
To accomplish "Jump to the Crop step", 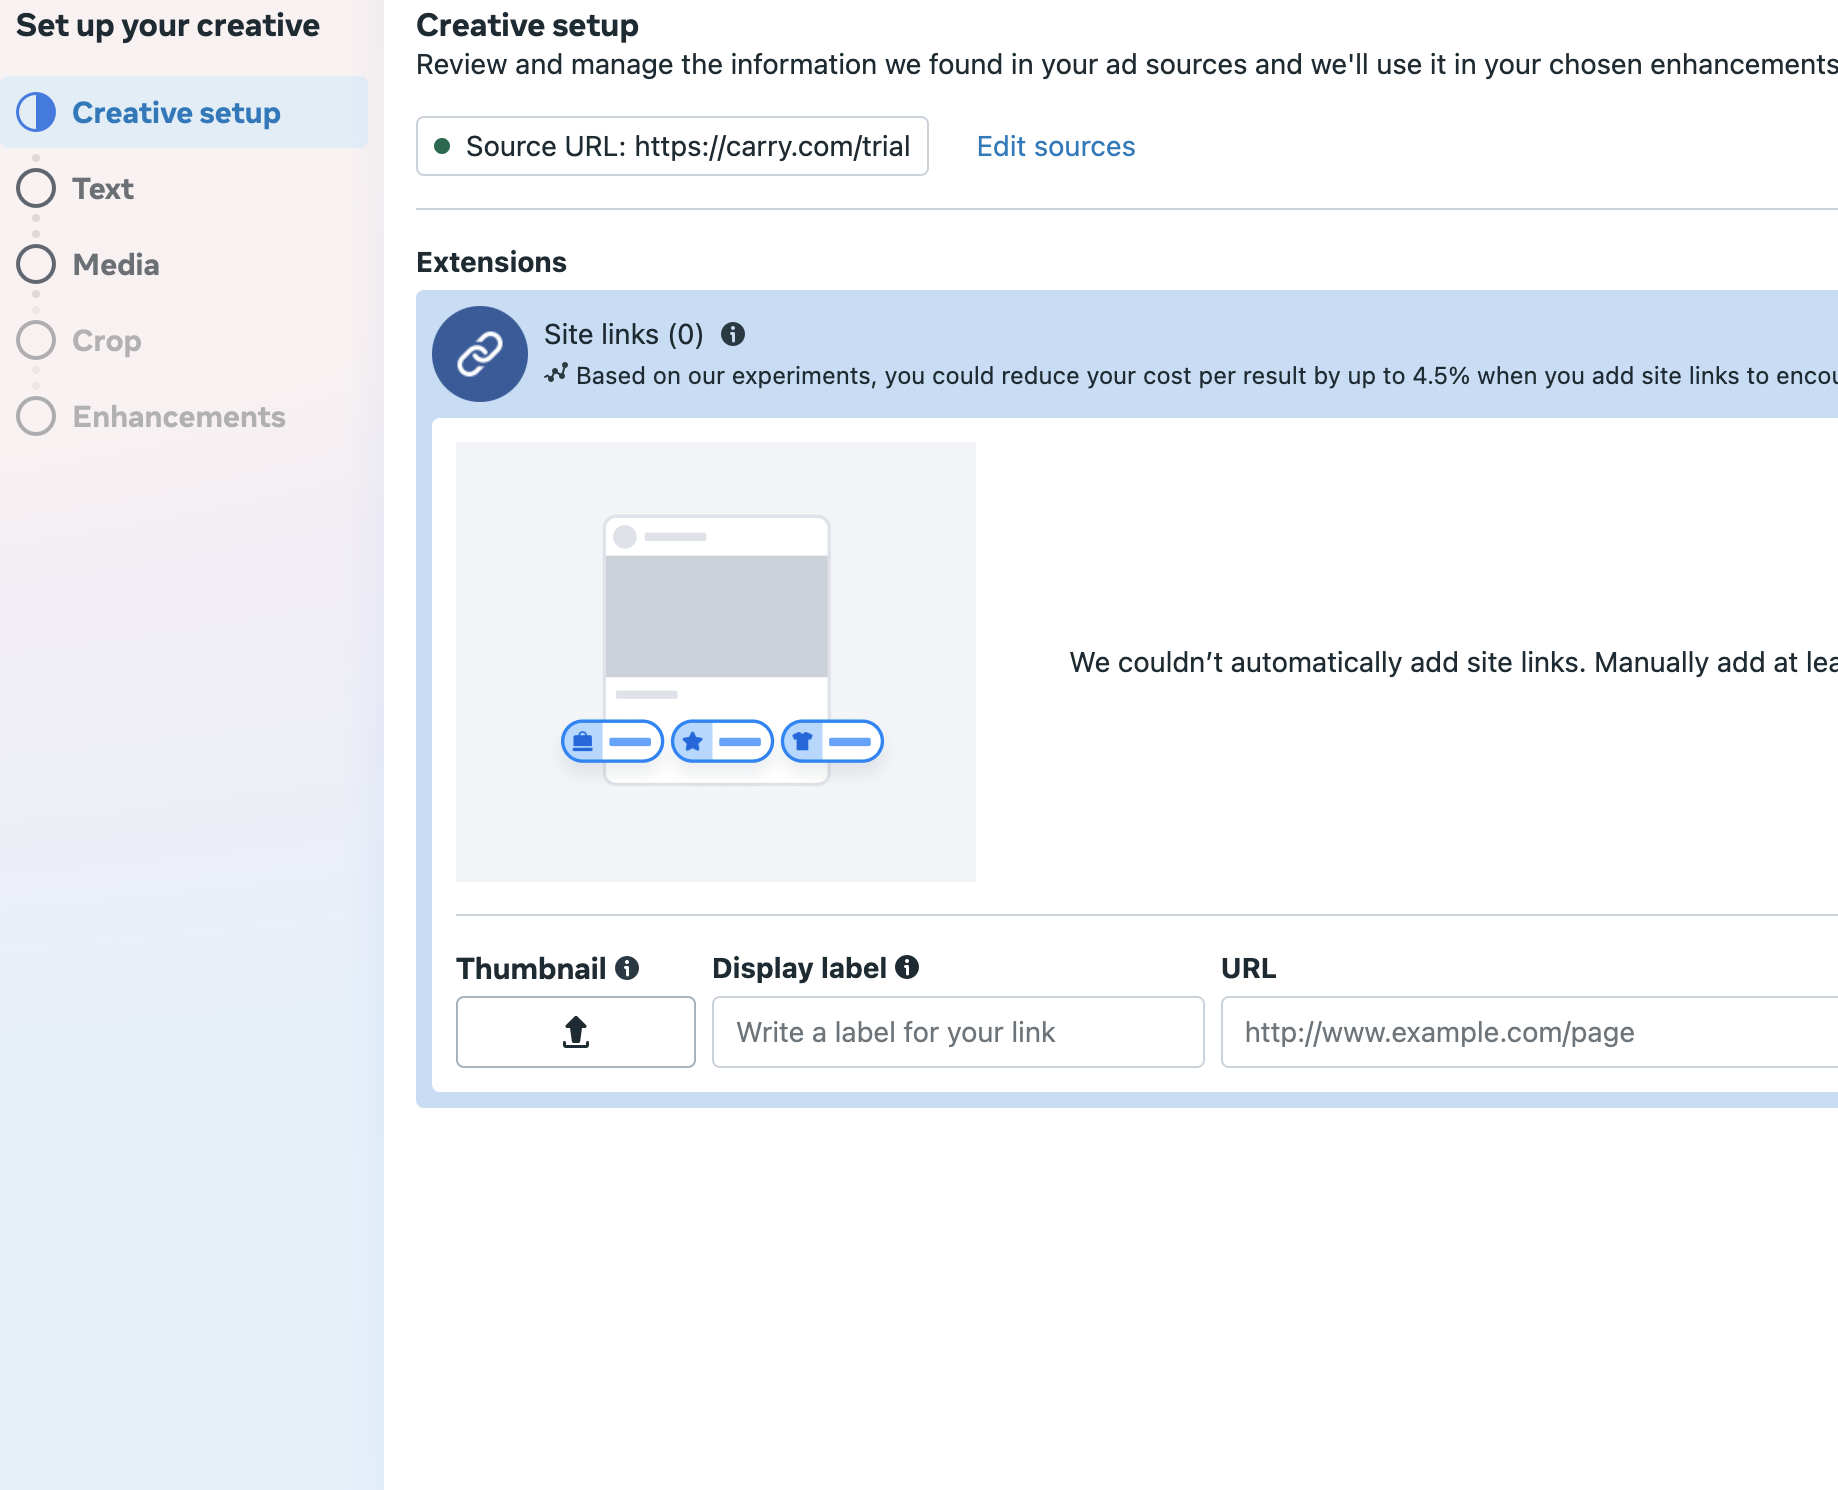I will [x=106, y=340].
